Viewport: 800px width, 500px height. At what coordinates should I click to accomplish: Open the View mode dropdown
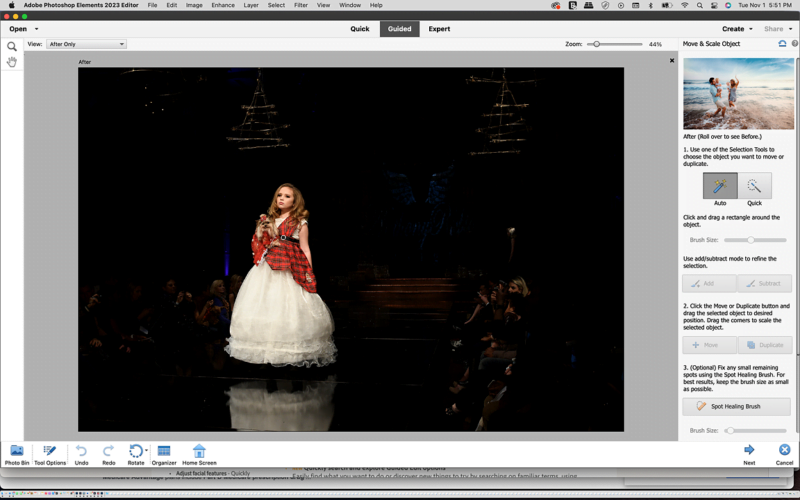coord(86,44)
